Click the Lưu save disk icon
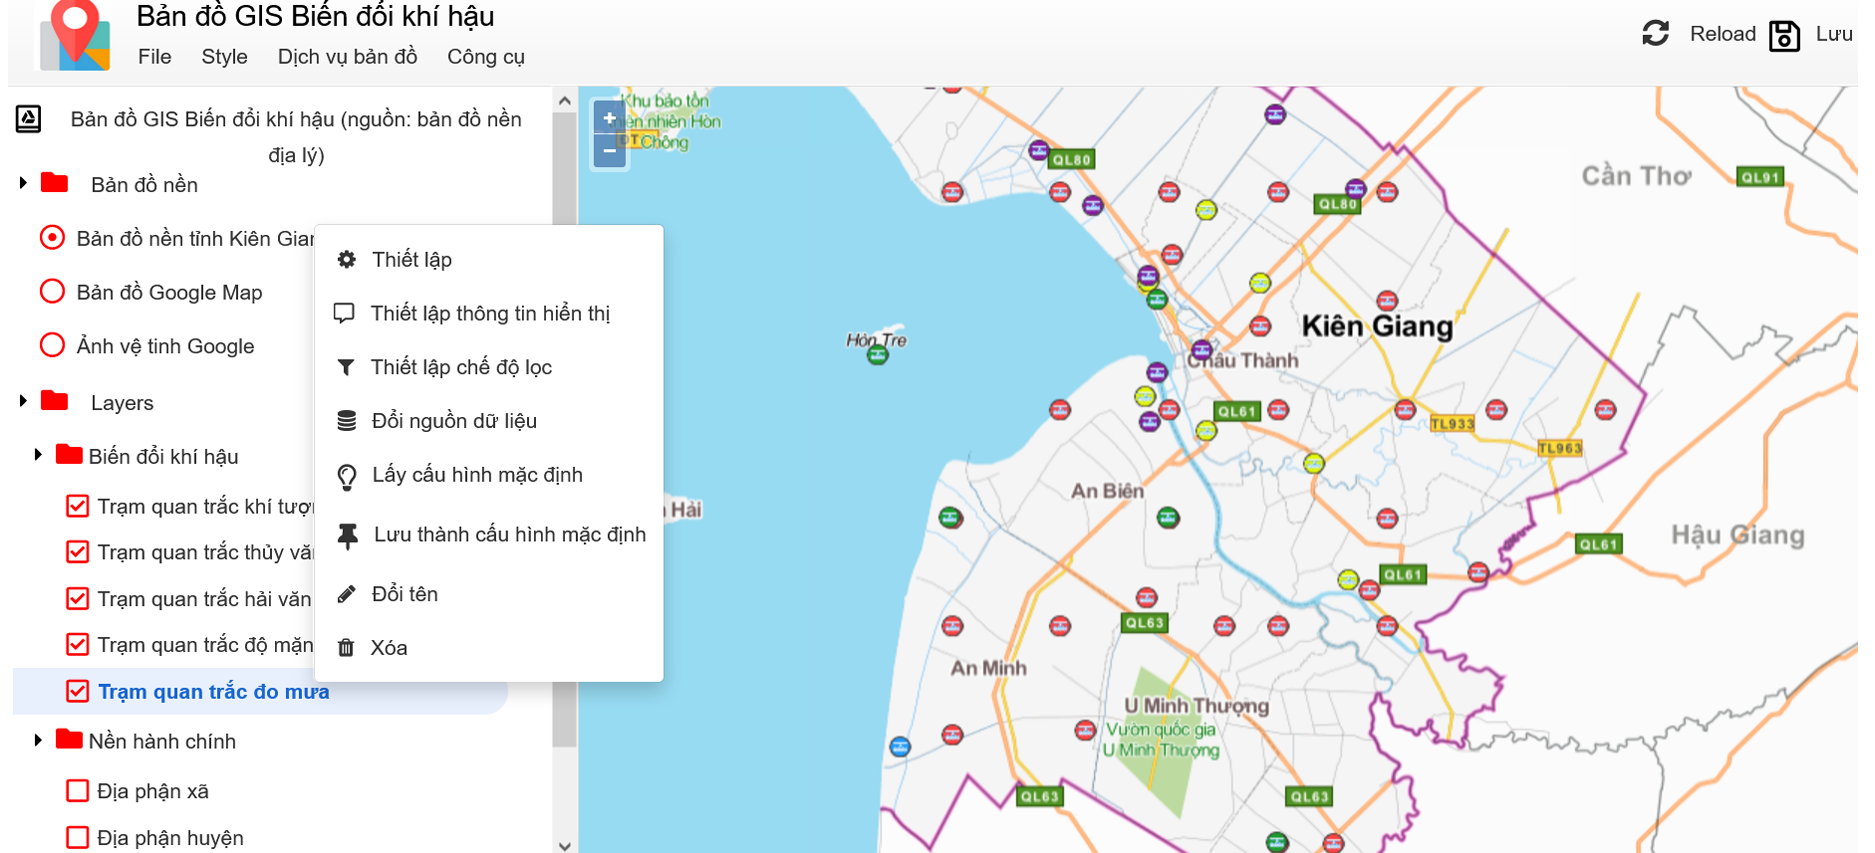Screen dimensions: 1875x853 [x=1784, y=35]
